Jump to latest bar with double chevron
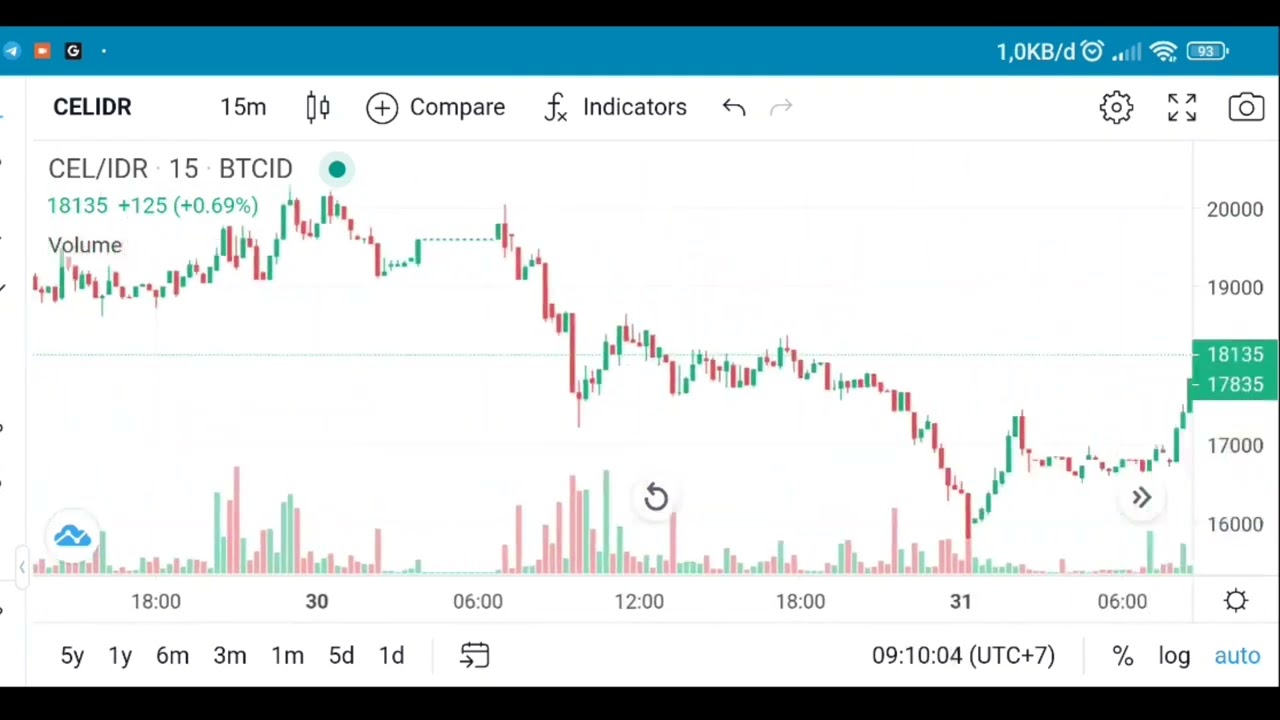The image size is (1280, 720). click(x=1141, y=497)
